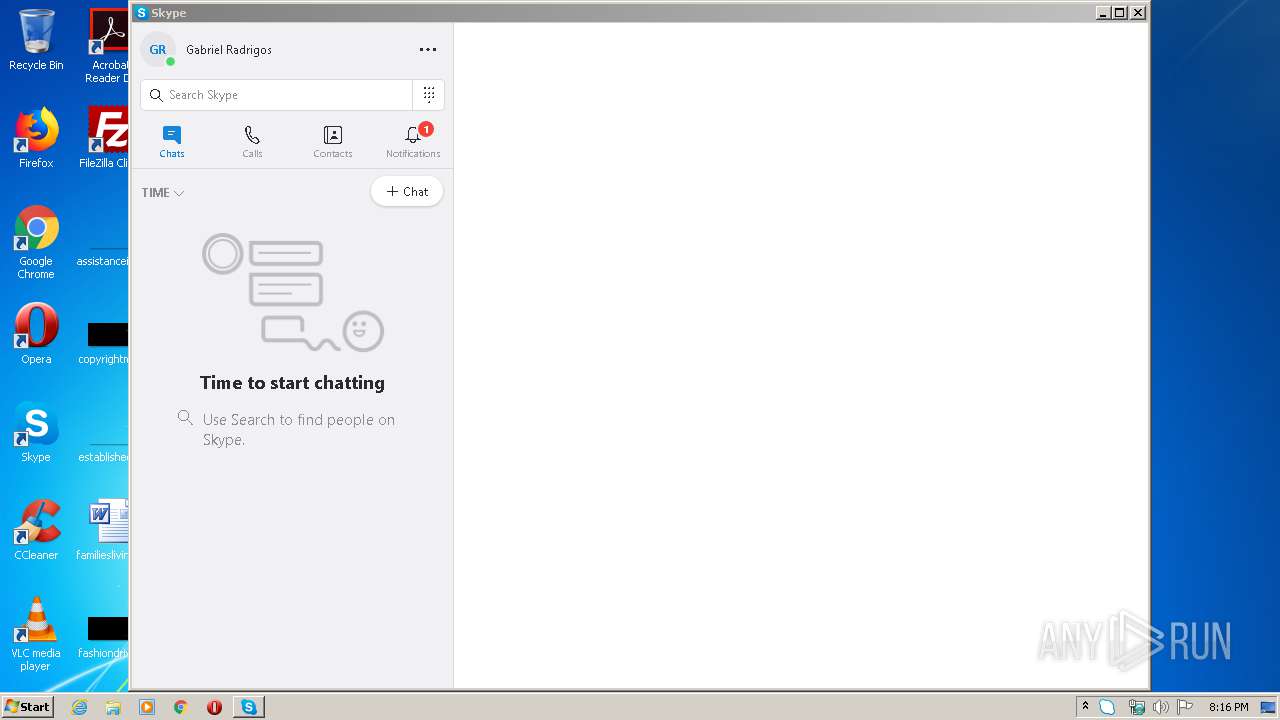1280x720 pixels.
Task: Launch VLC media player shortcut
Action: (36, 634)
